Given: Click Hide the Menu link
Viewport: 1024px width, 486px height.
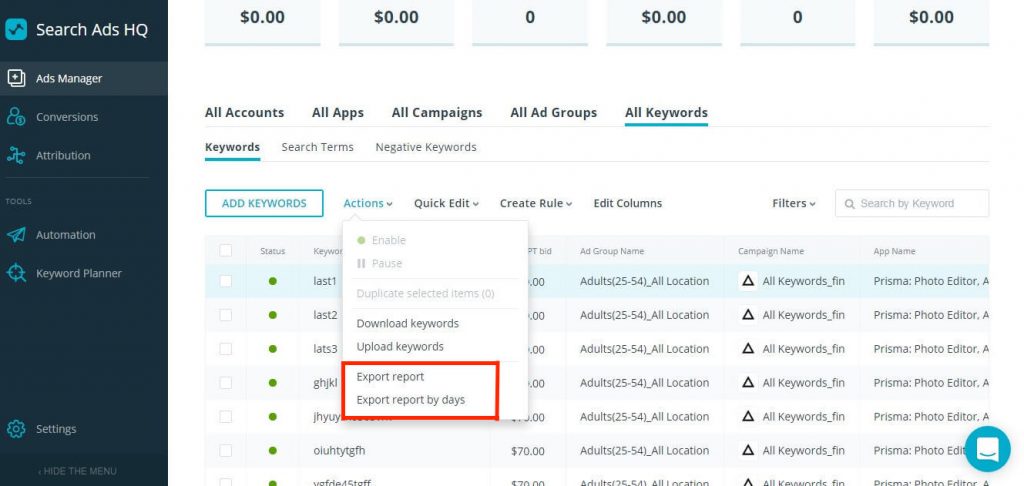Looking at the screenshot, I should tap(77, 471).
